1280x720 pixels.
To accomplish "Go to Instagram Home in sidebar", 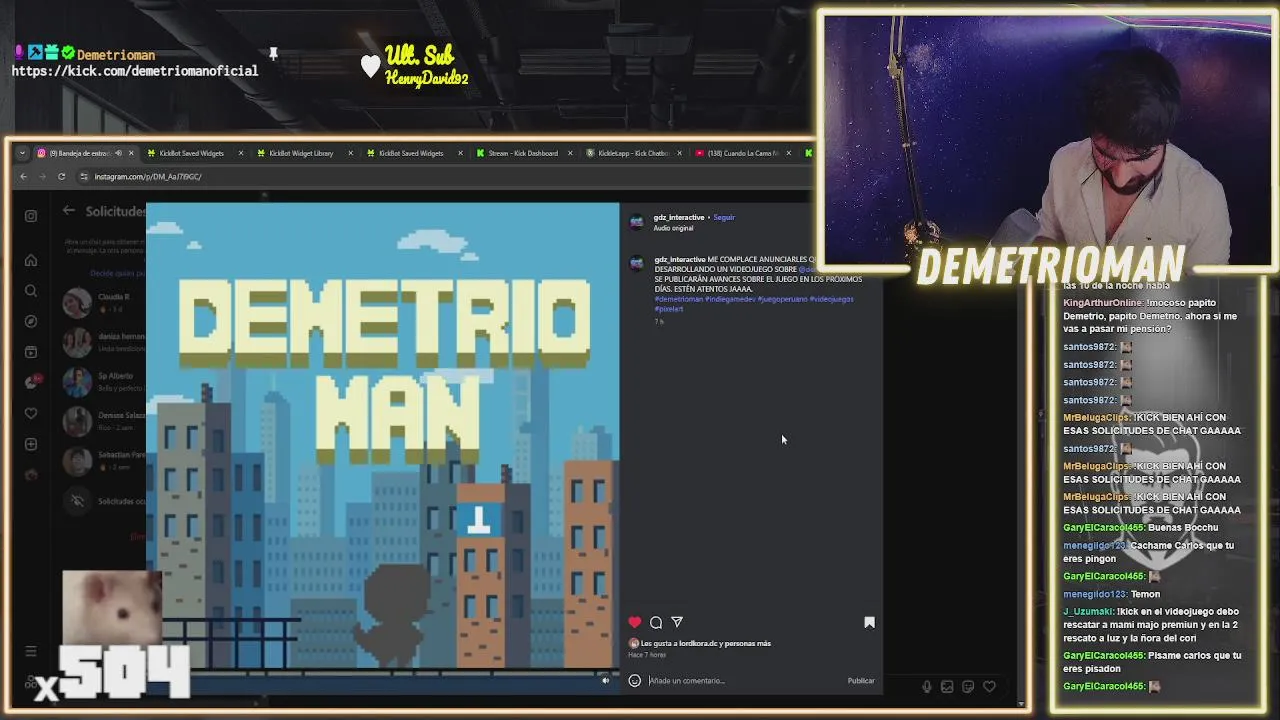I will pos(31,260).
